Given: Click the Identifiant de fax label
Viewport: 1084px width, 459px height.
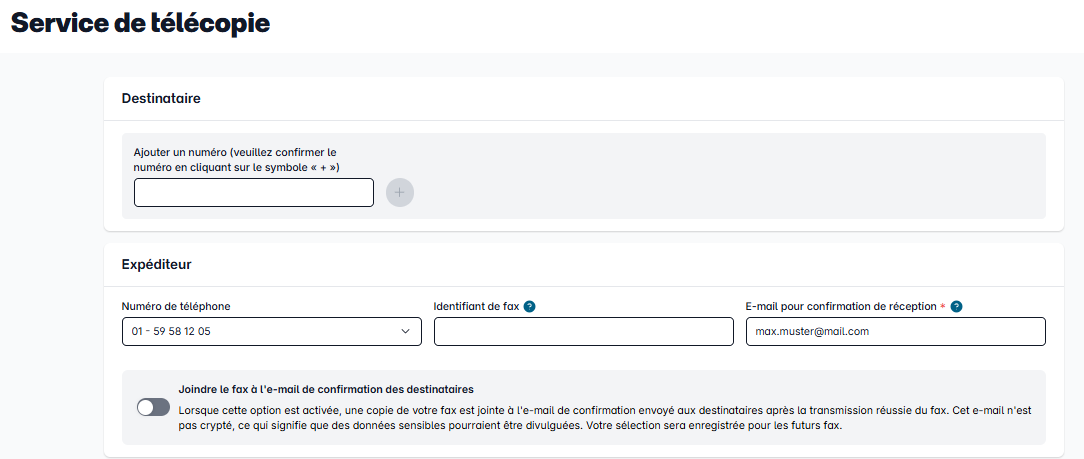Looking at the screenshot, I should (476, 306).
